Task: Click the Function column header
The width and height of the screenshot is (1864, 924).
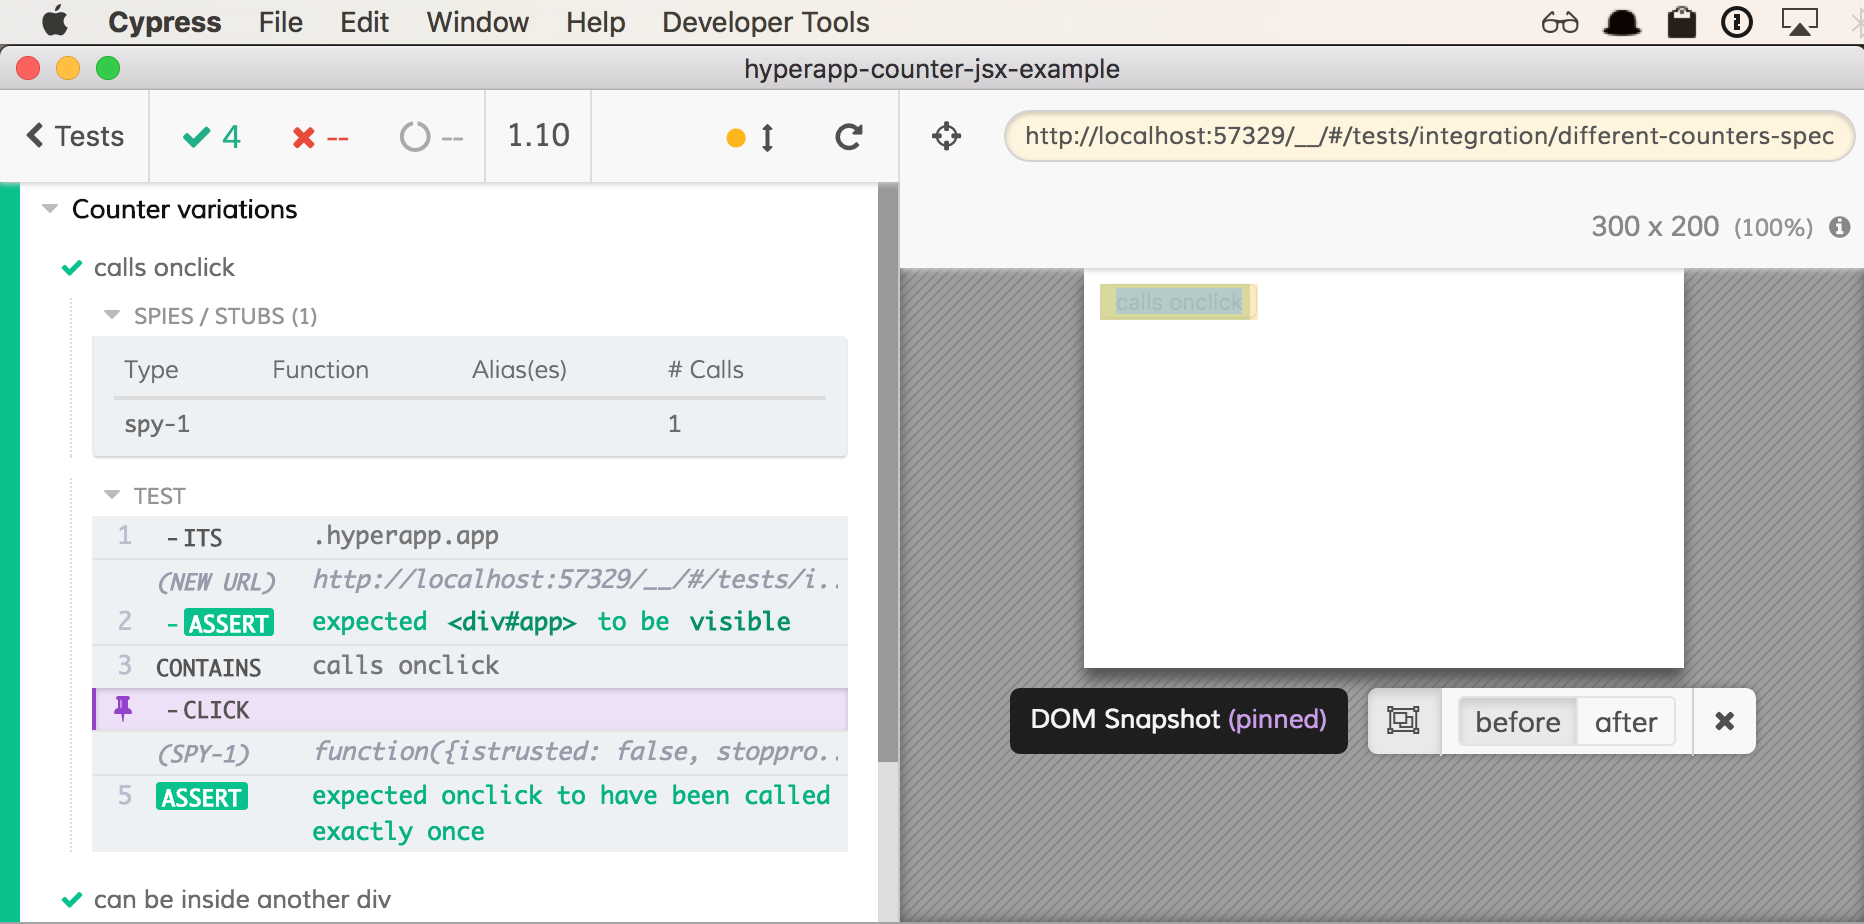Action: tap(320, 370)
